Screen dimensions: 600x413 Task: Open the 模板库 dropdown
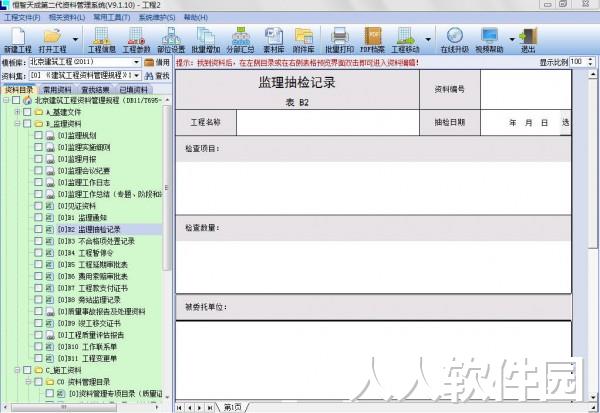tap(137, 62)
